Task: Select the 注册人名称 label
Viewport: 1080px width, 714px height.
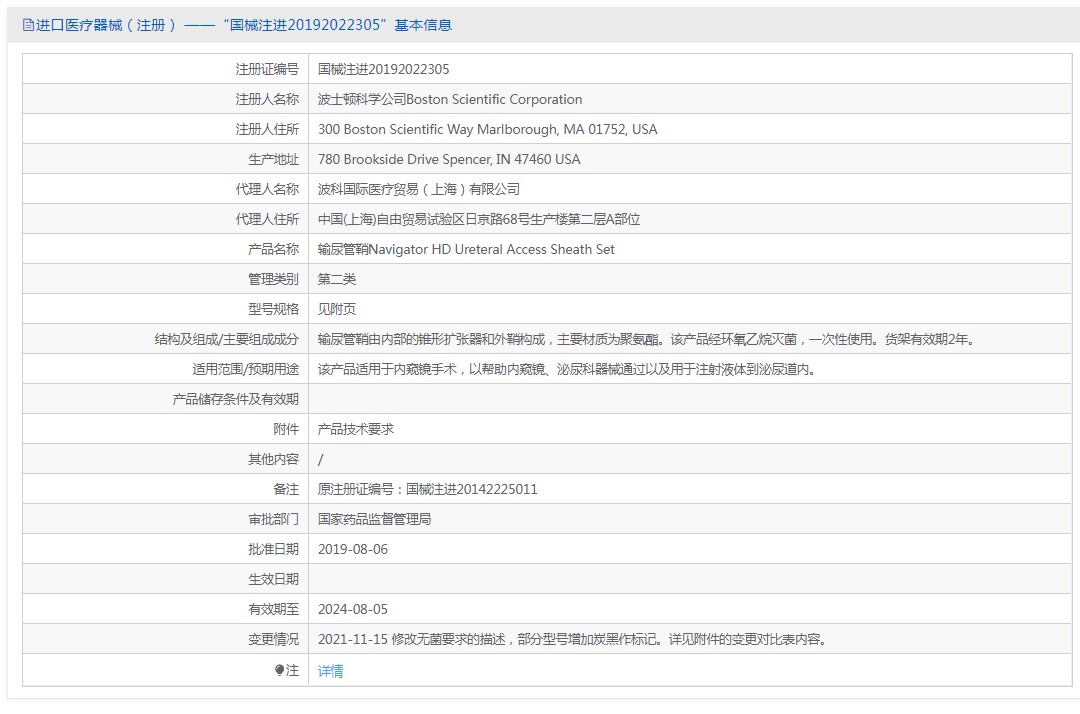Action: click(267, 99)
